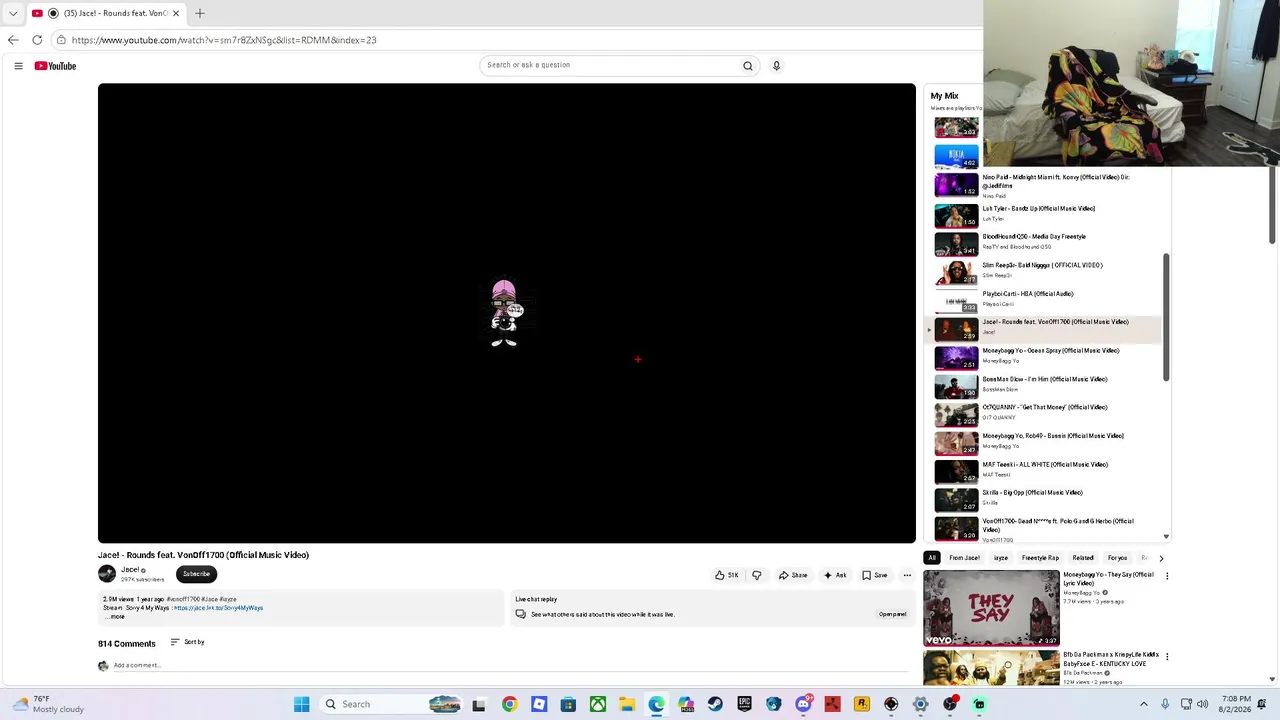Select the All filter chip
The width and height of the screenshot is (1280, 720).
click(932, 558)
